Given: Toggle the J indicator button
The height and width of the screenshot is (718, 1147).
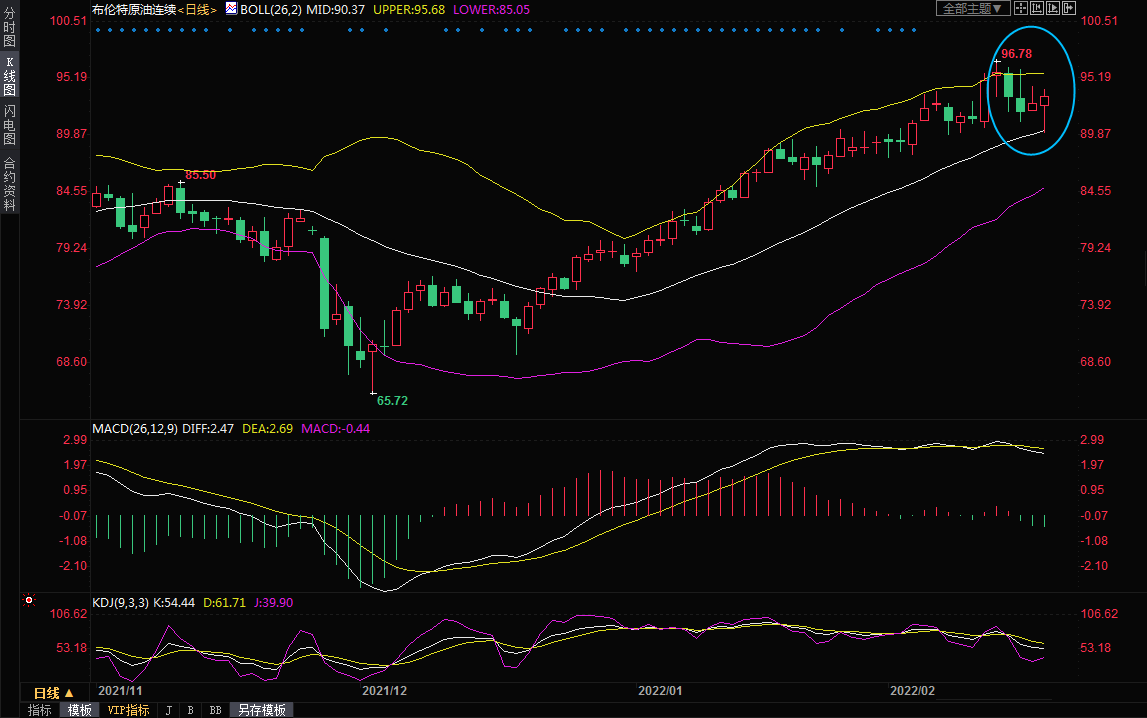Looking at the screenshot, I should pos(168,710).
